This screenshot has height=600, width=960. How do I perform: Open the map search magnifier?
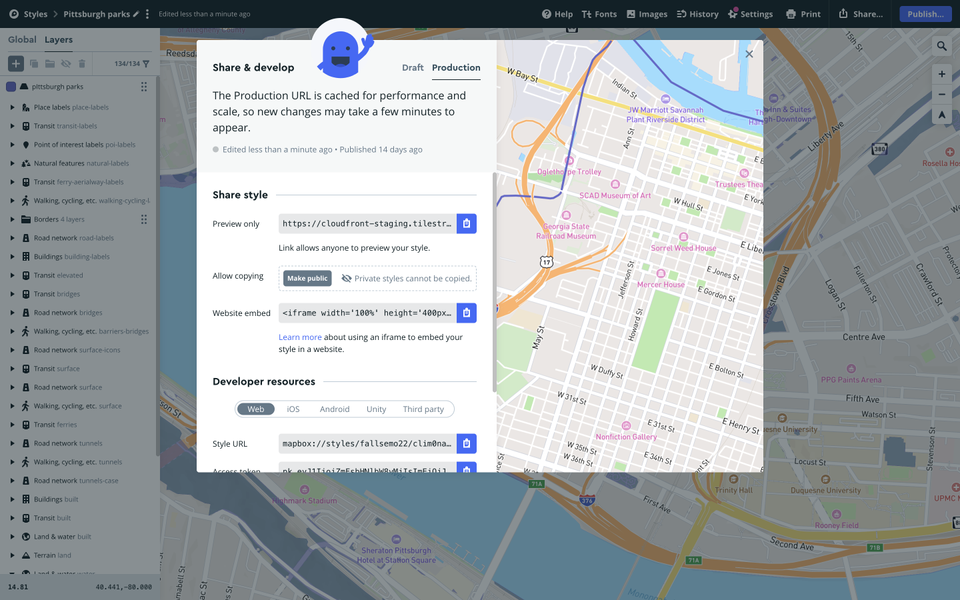pos(942,46)
